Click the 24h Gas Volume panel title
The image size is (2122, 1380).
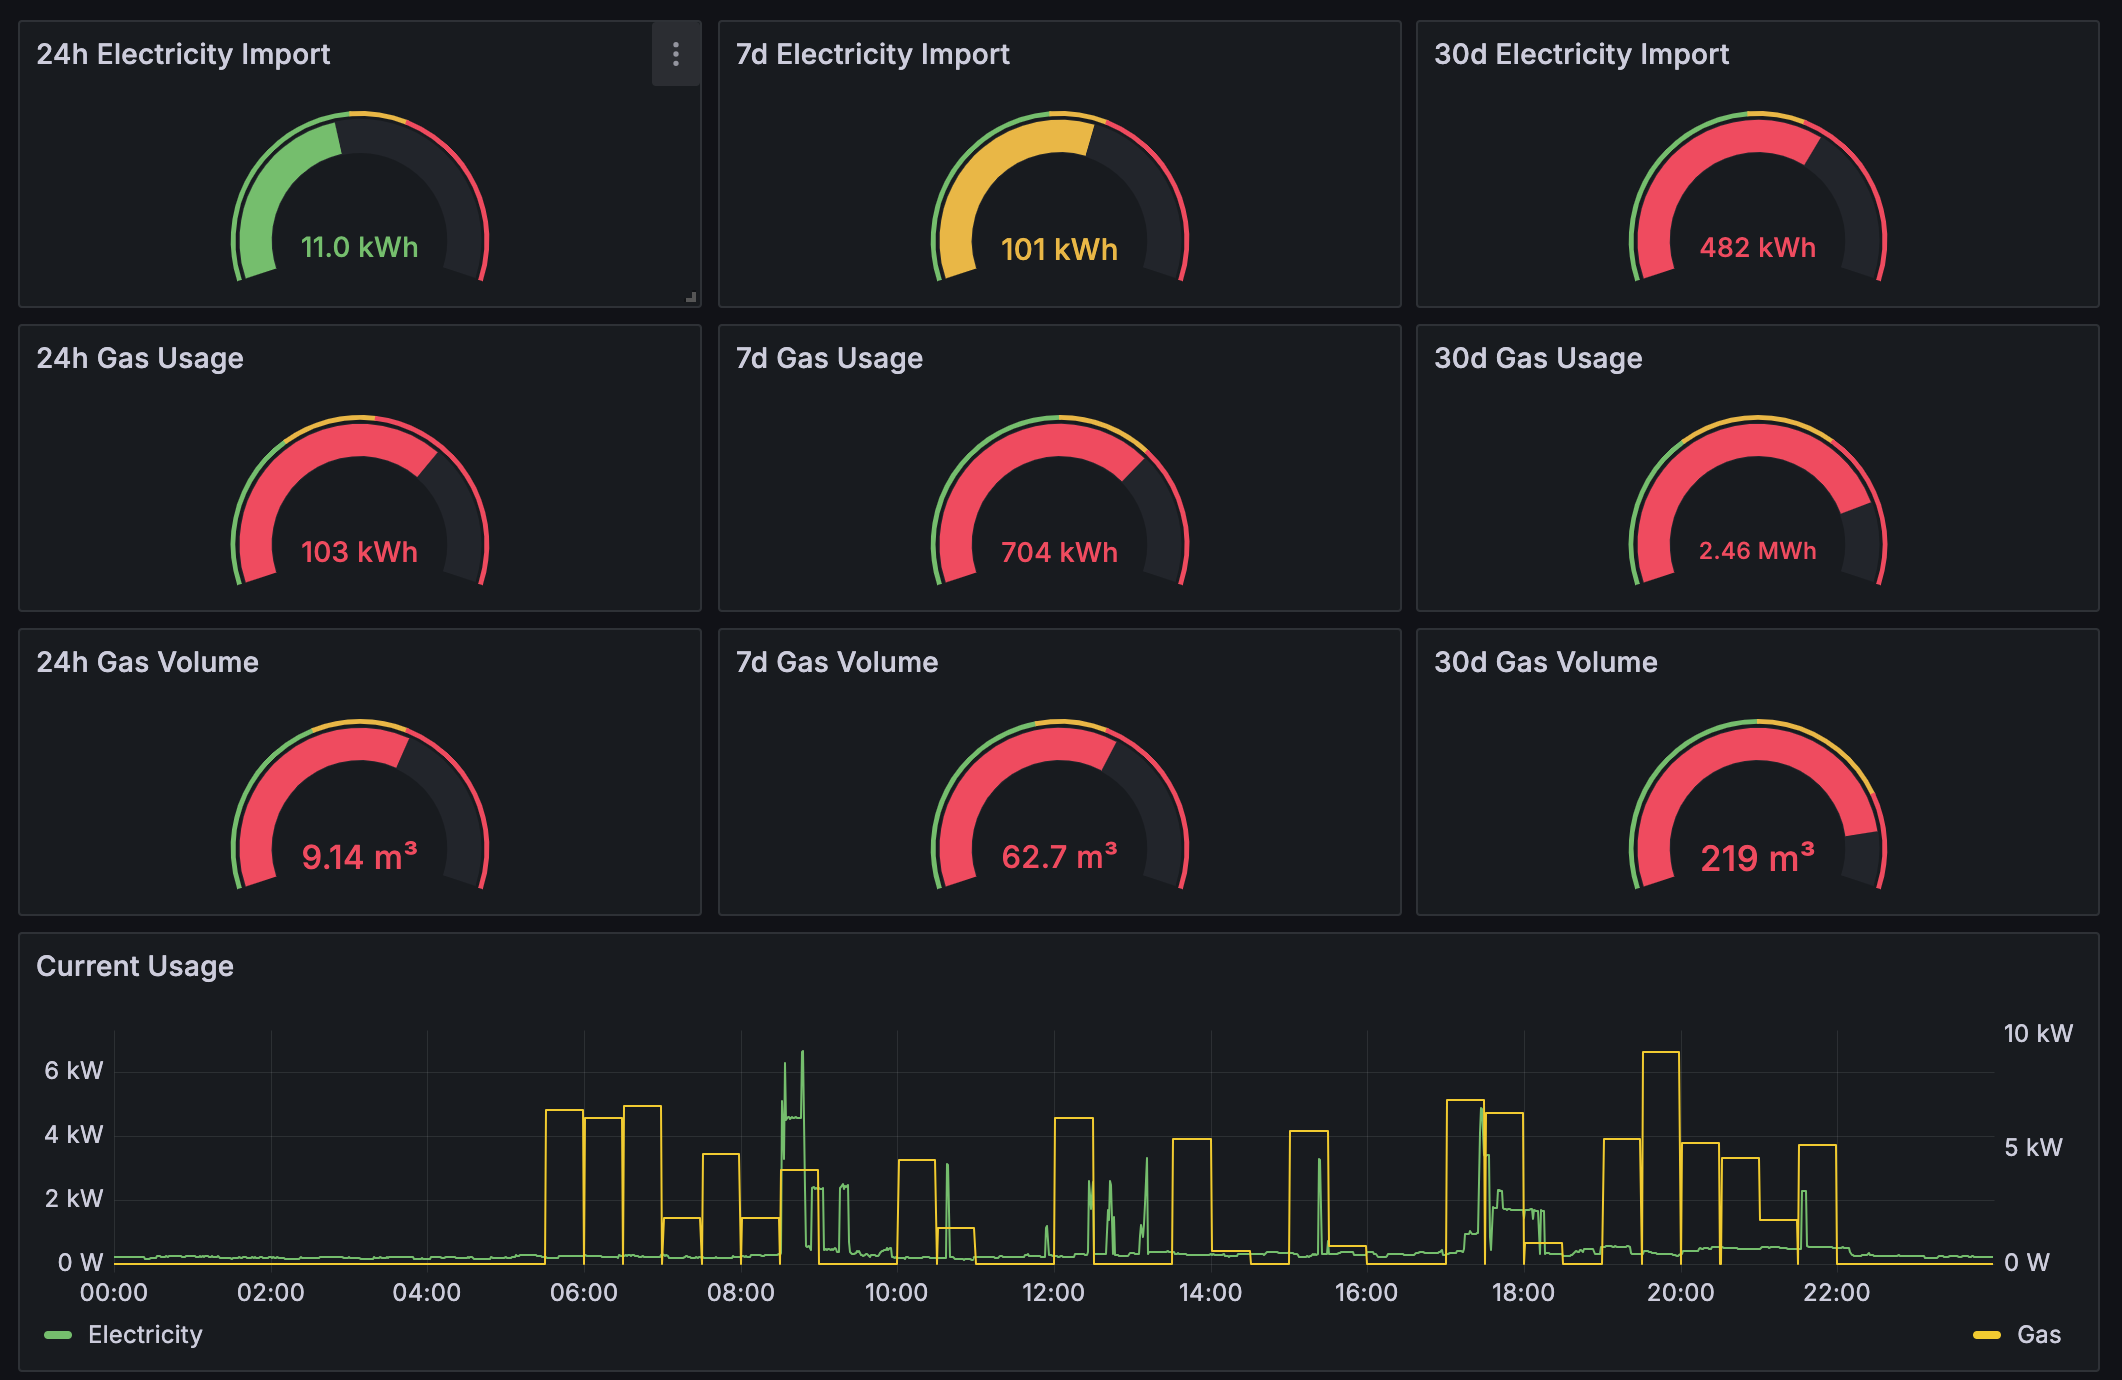[147, 662]
